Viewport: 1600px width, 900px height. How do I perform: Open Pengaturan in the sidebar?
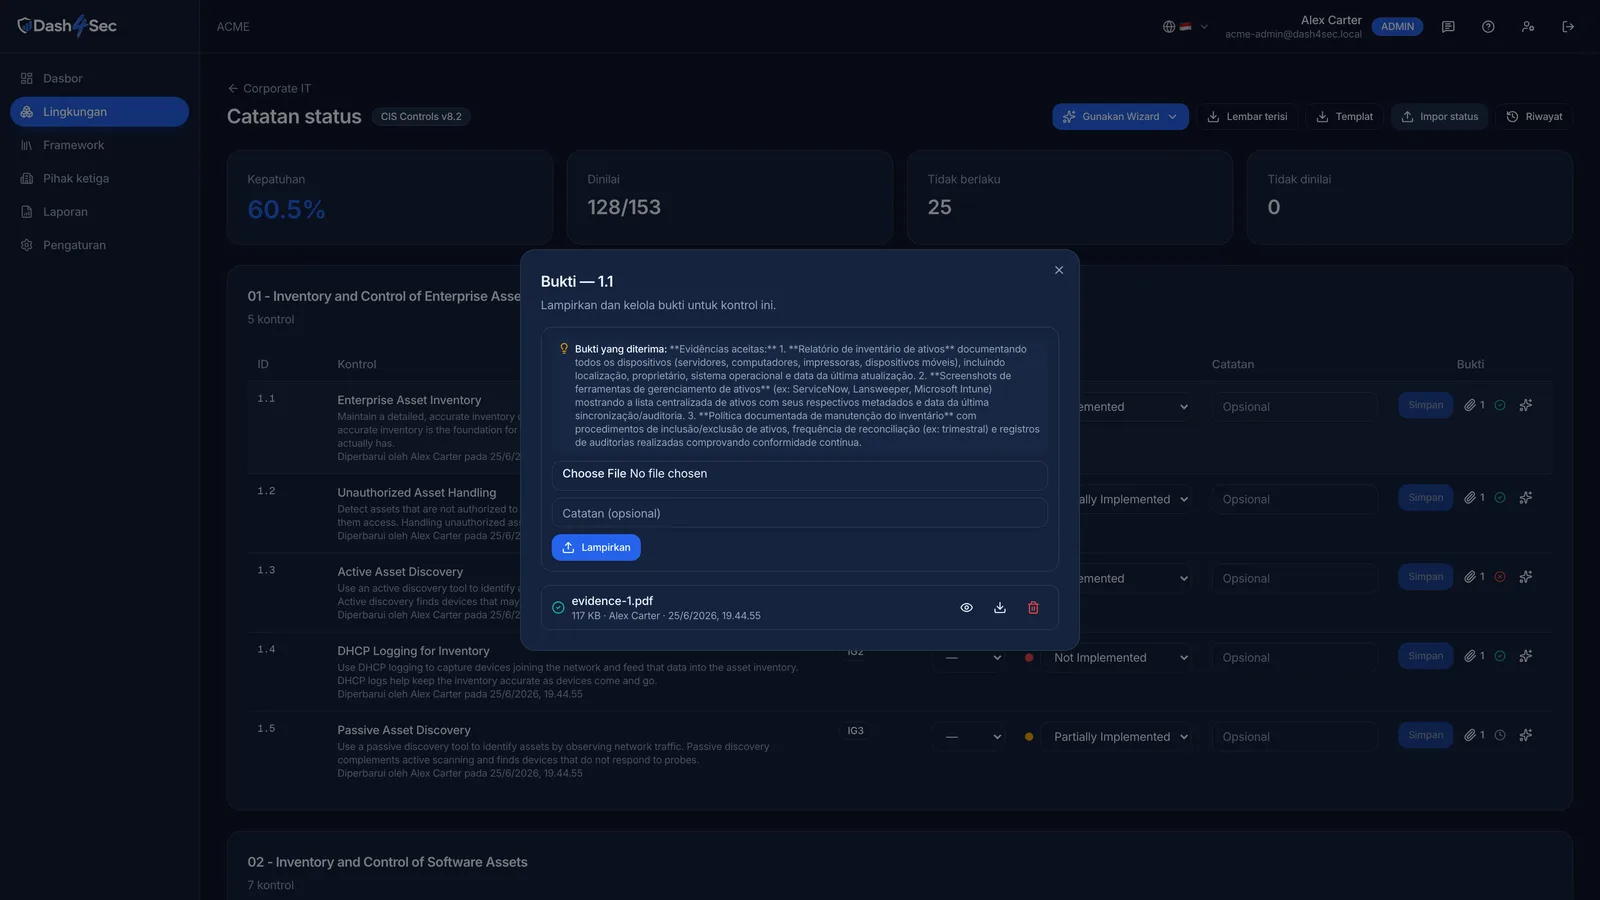point(99,245)
